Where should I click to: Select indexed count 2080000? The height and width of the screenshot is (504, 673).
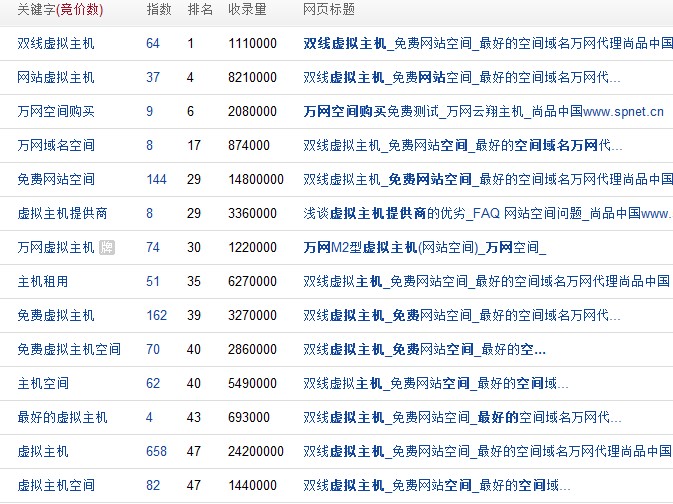coord(252,111)
